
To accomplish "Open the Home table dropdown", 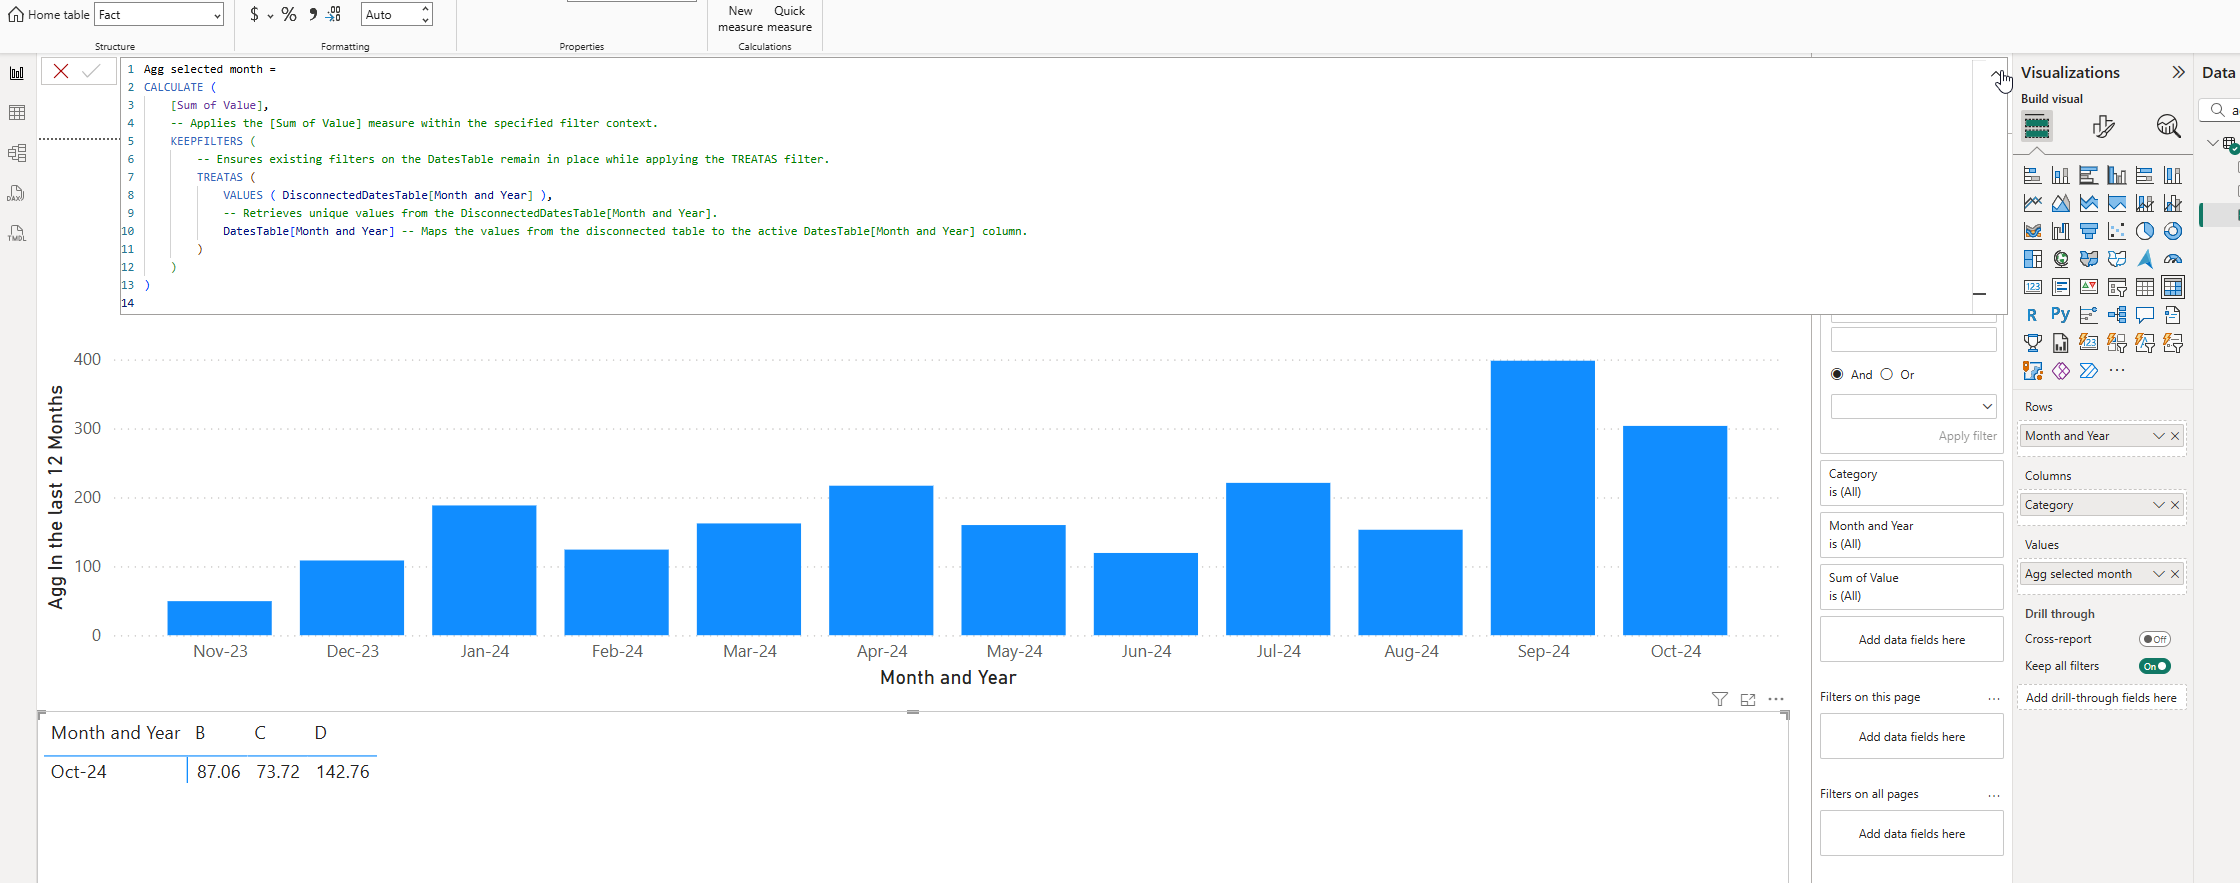I will click(x=159, y=15).
